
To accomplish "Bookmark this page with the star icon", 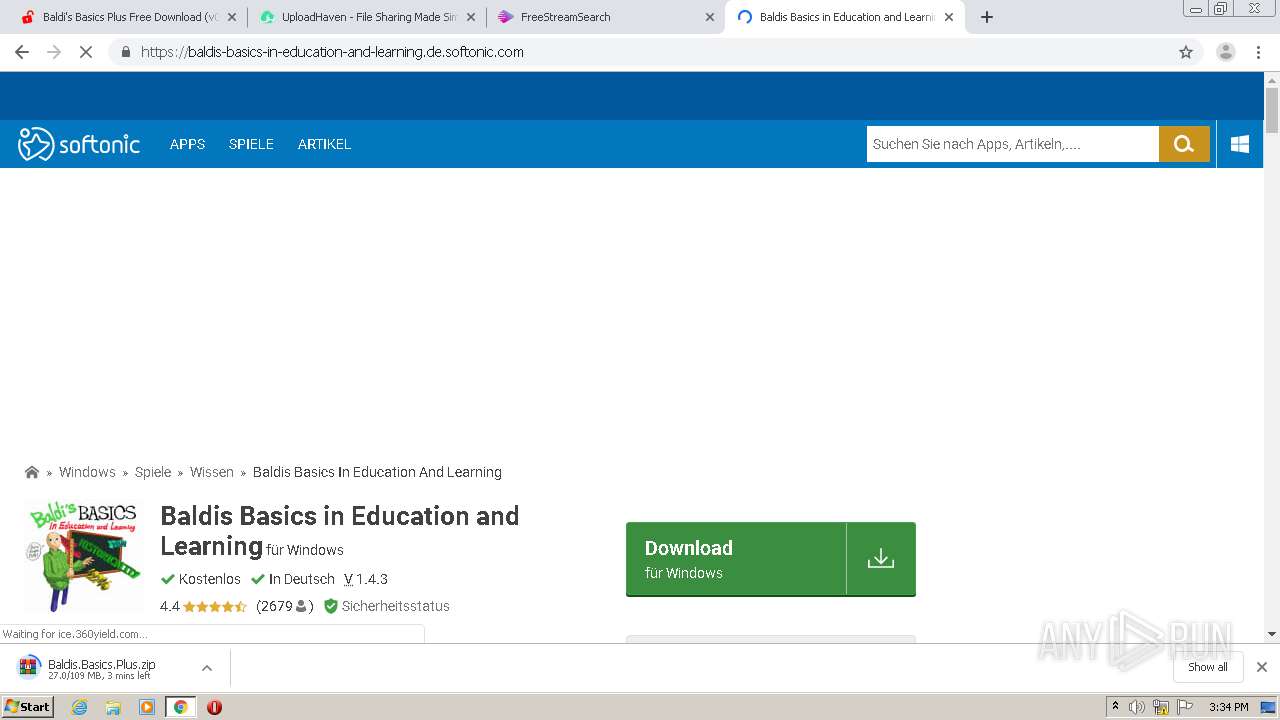I will [x=1186, y=52].
